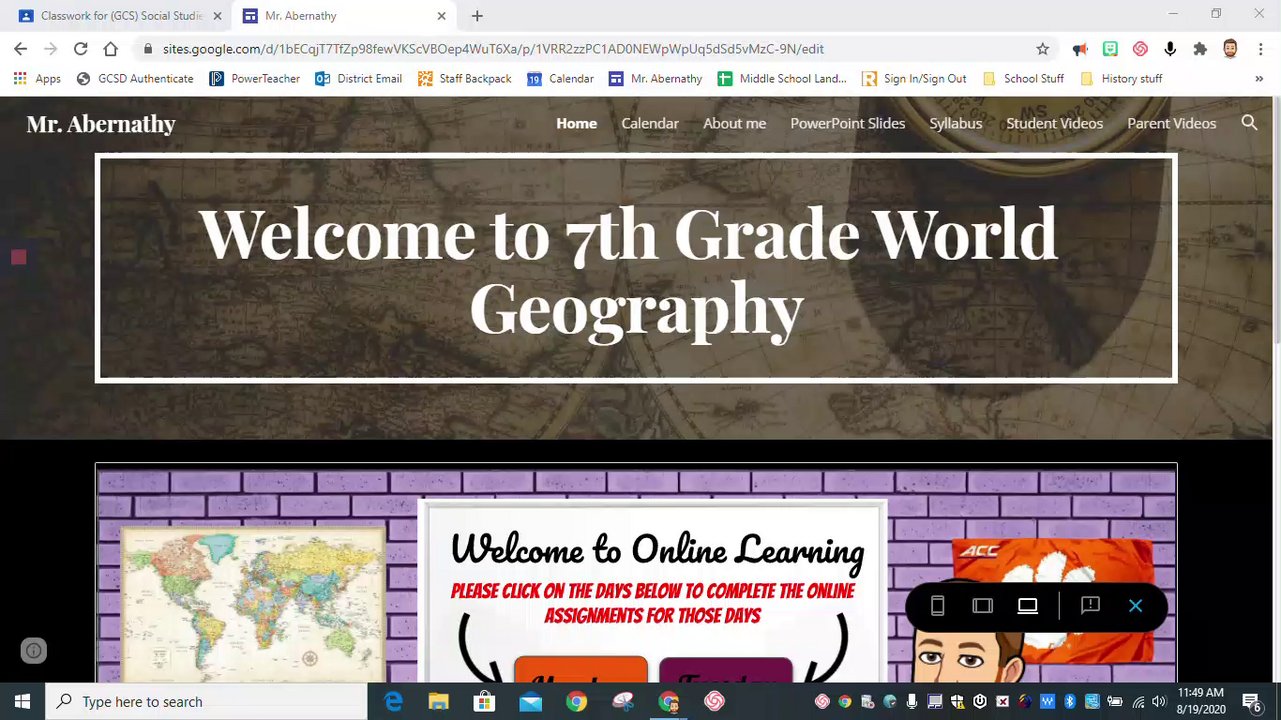Reload the page
Viewport: 1281px width, 720px height.
[x=80, y=48]
